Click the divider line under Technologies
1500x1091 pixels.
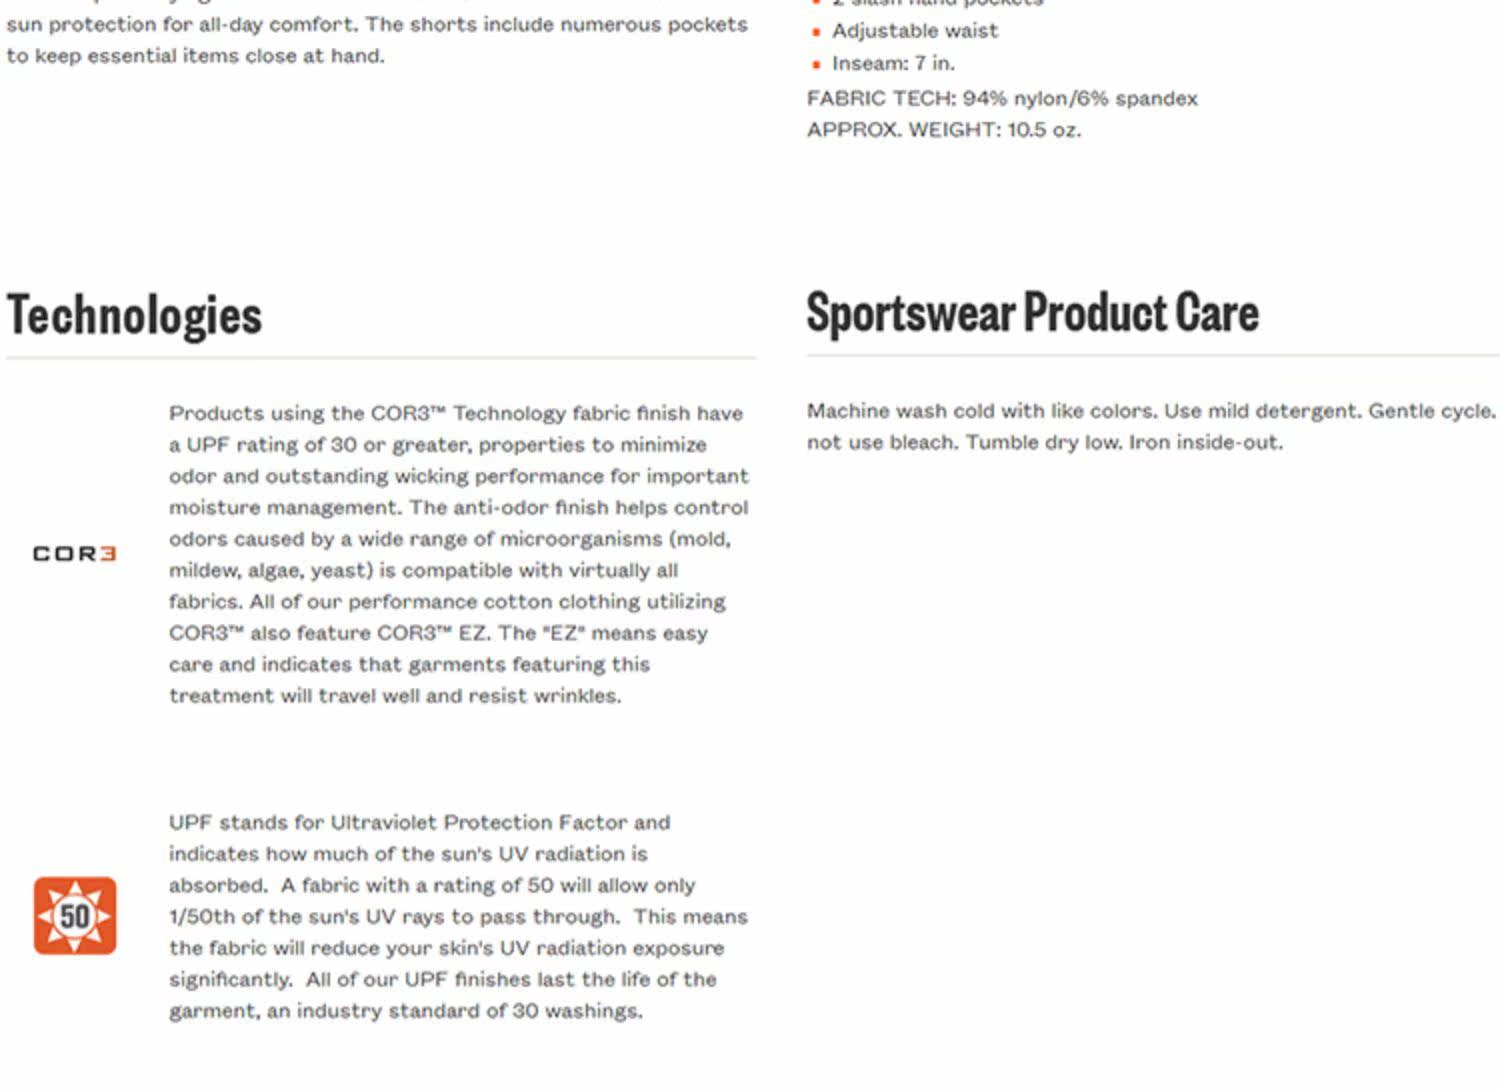point(381,357)
